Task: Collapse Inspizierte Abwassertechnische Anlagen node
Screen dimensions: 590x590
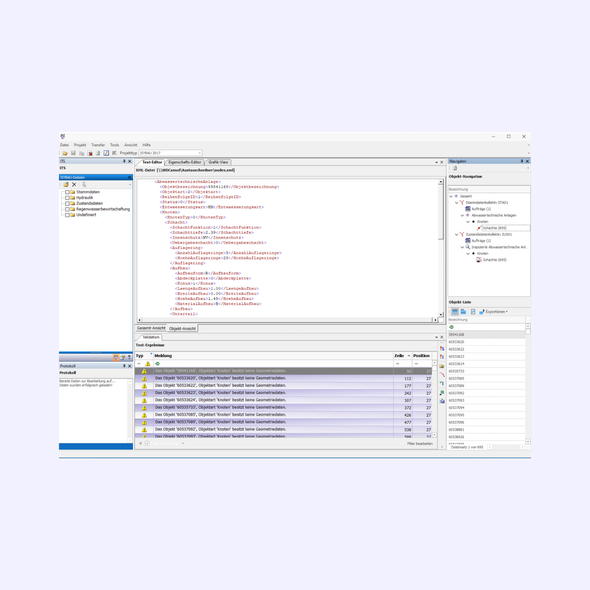Action: [x=462, y=247]
